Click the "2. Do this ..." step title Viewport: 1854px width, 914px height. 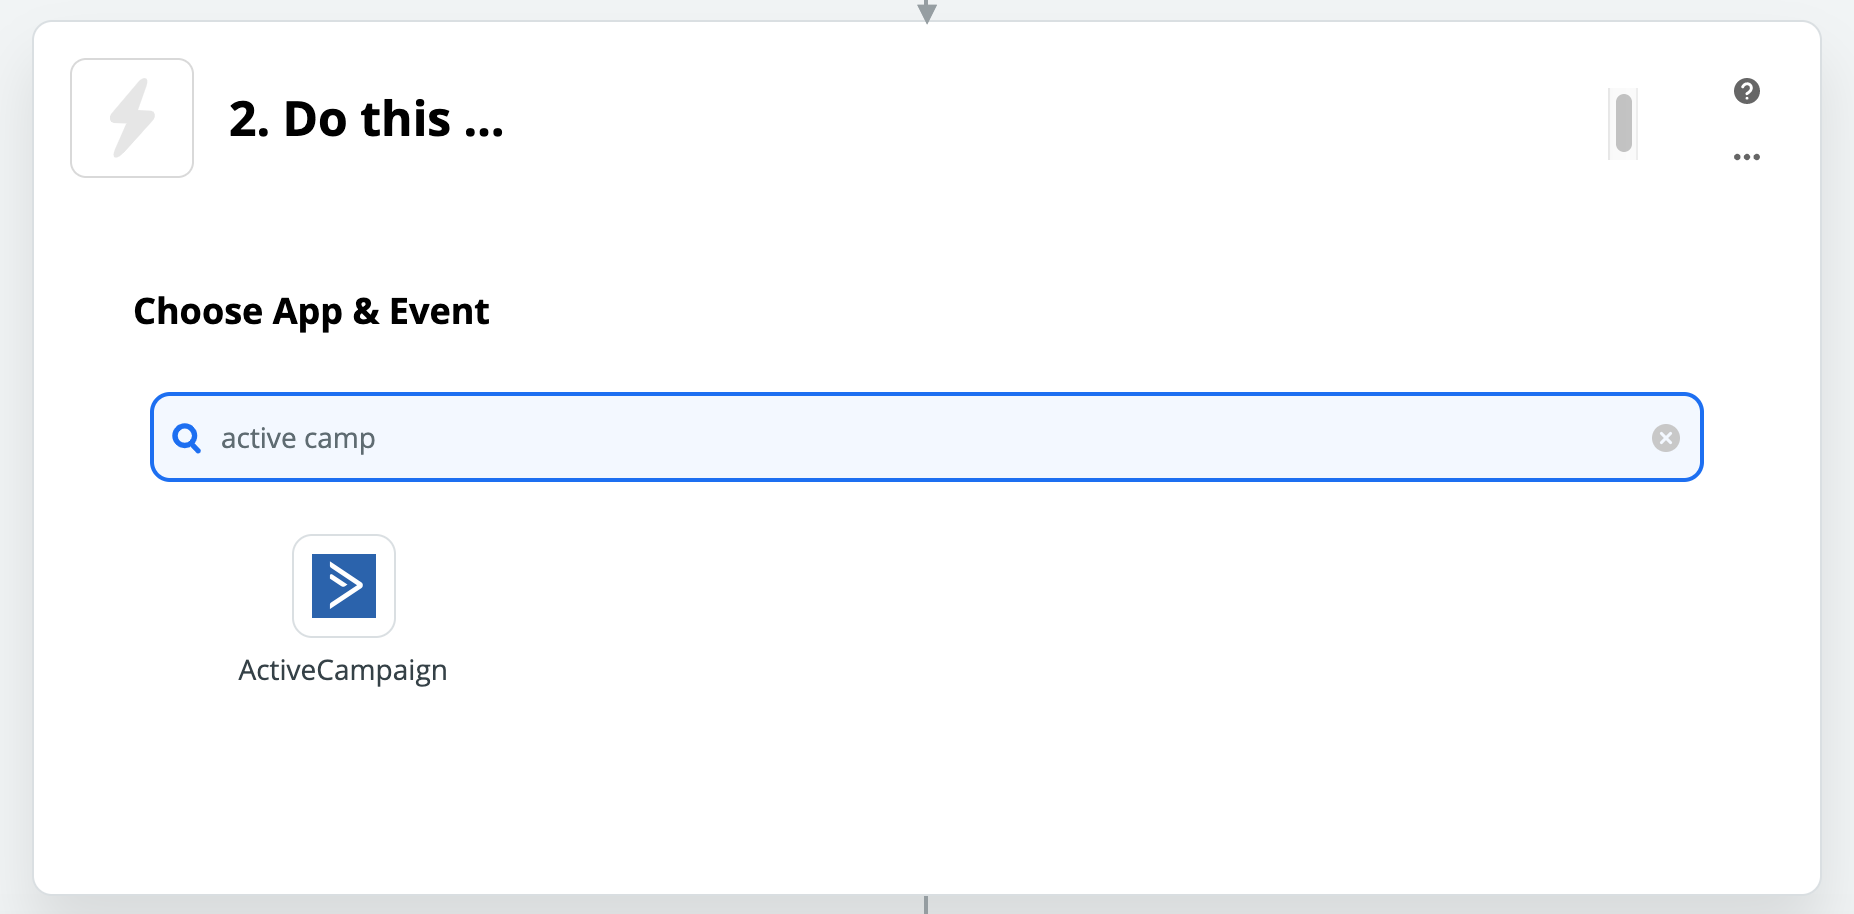click(366, 119)
